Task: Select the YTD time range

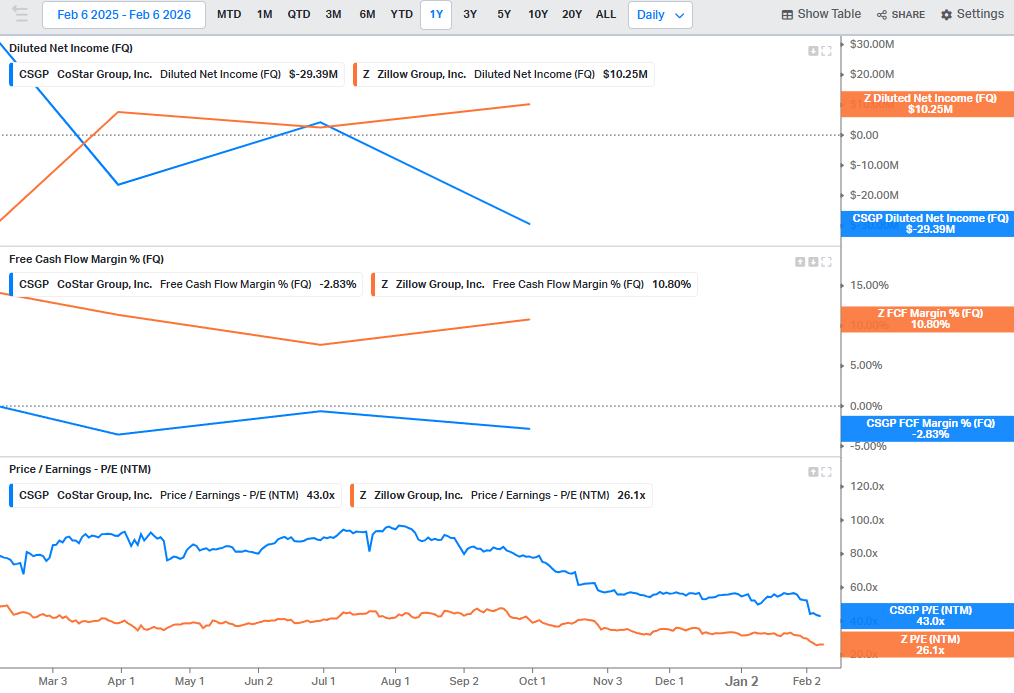Action: pyautogui.click(x=402, y=15)
